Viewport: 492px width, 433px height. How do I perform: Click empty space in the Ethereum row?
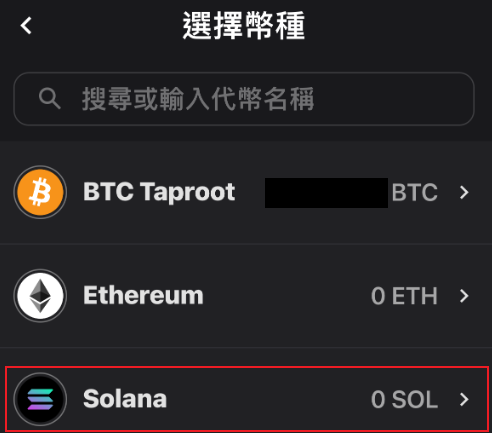point(287,296)
